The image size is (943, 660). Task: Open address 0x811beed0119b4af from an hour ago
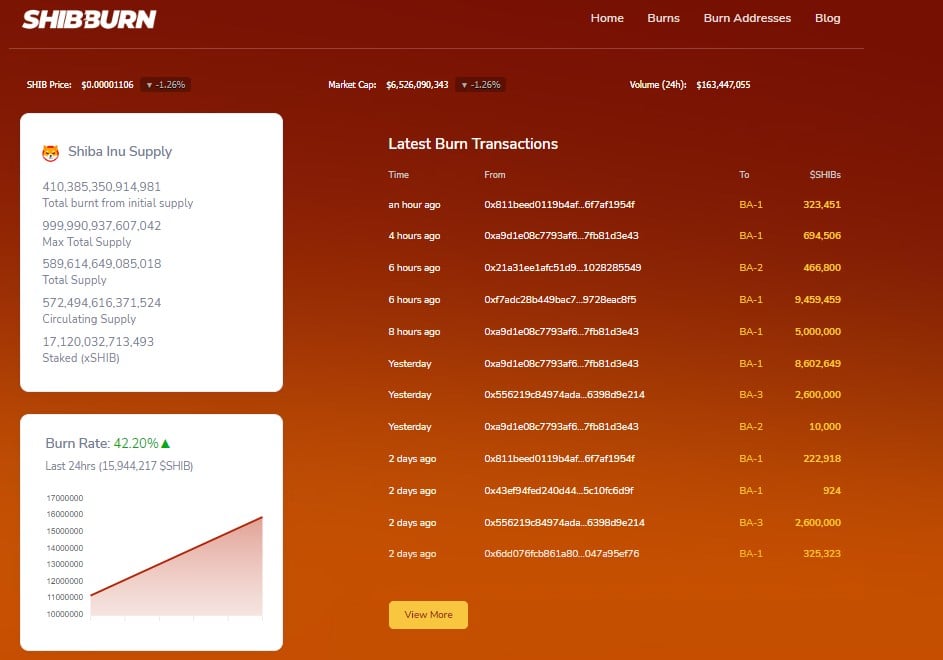pyautogui.click(x=559, y=205)
